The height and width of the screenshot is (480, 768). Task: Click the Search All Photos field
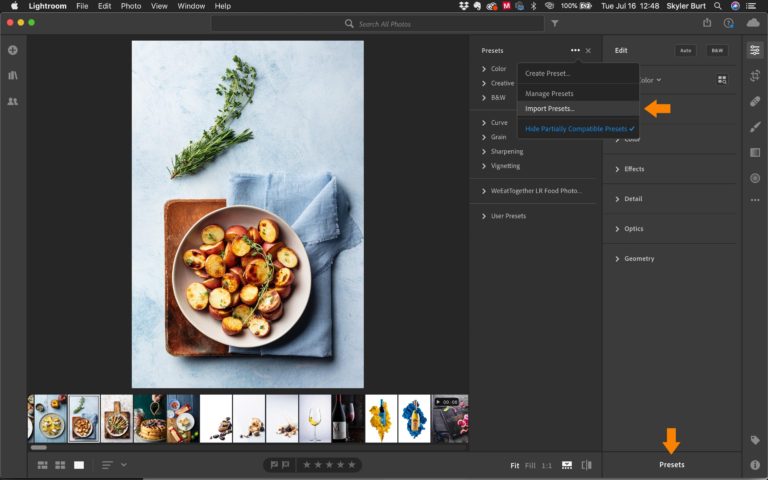click(x=378, y=24)
